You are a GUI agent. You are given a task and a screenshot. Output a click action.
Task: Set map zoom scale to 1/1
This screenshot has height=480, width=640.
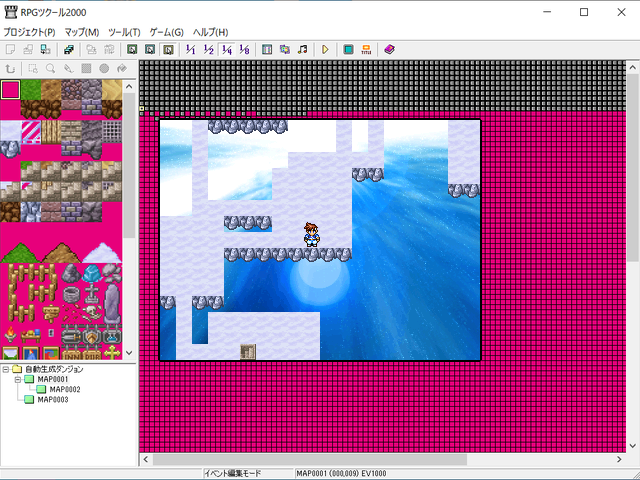coord(190,49)
